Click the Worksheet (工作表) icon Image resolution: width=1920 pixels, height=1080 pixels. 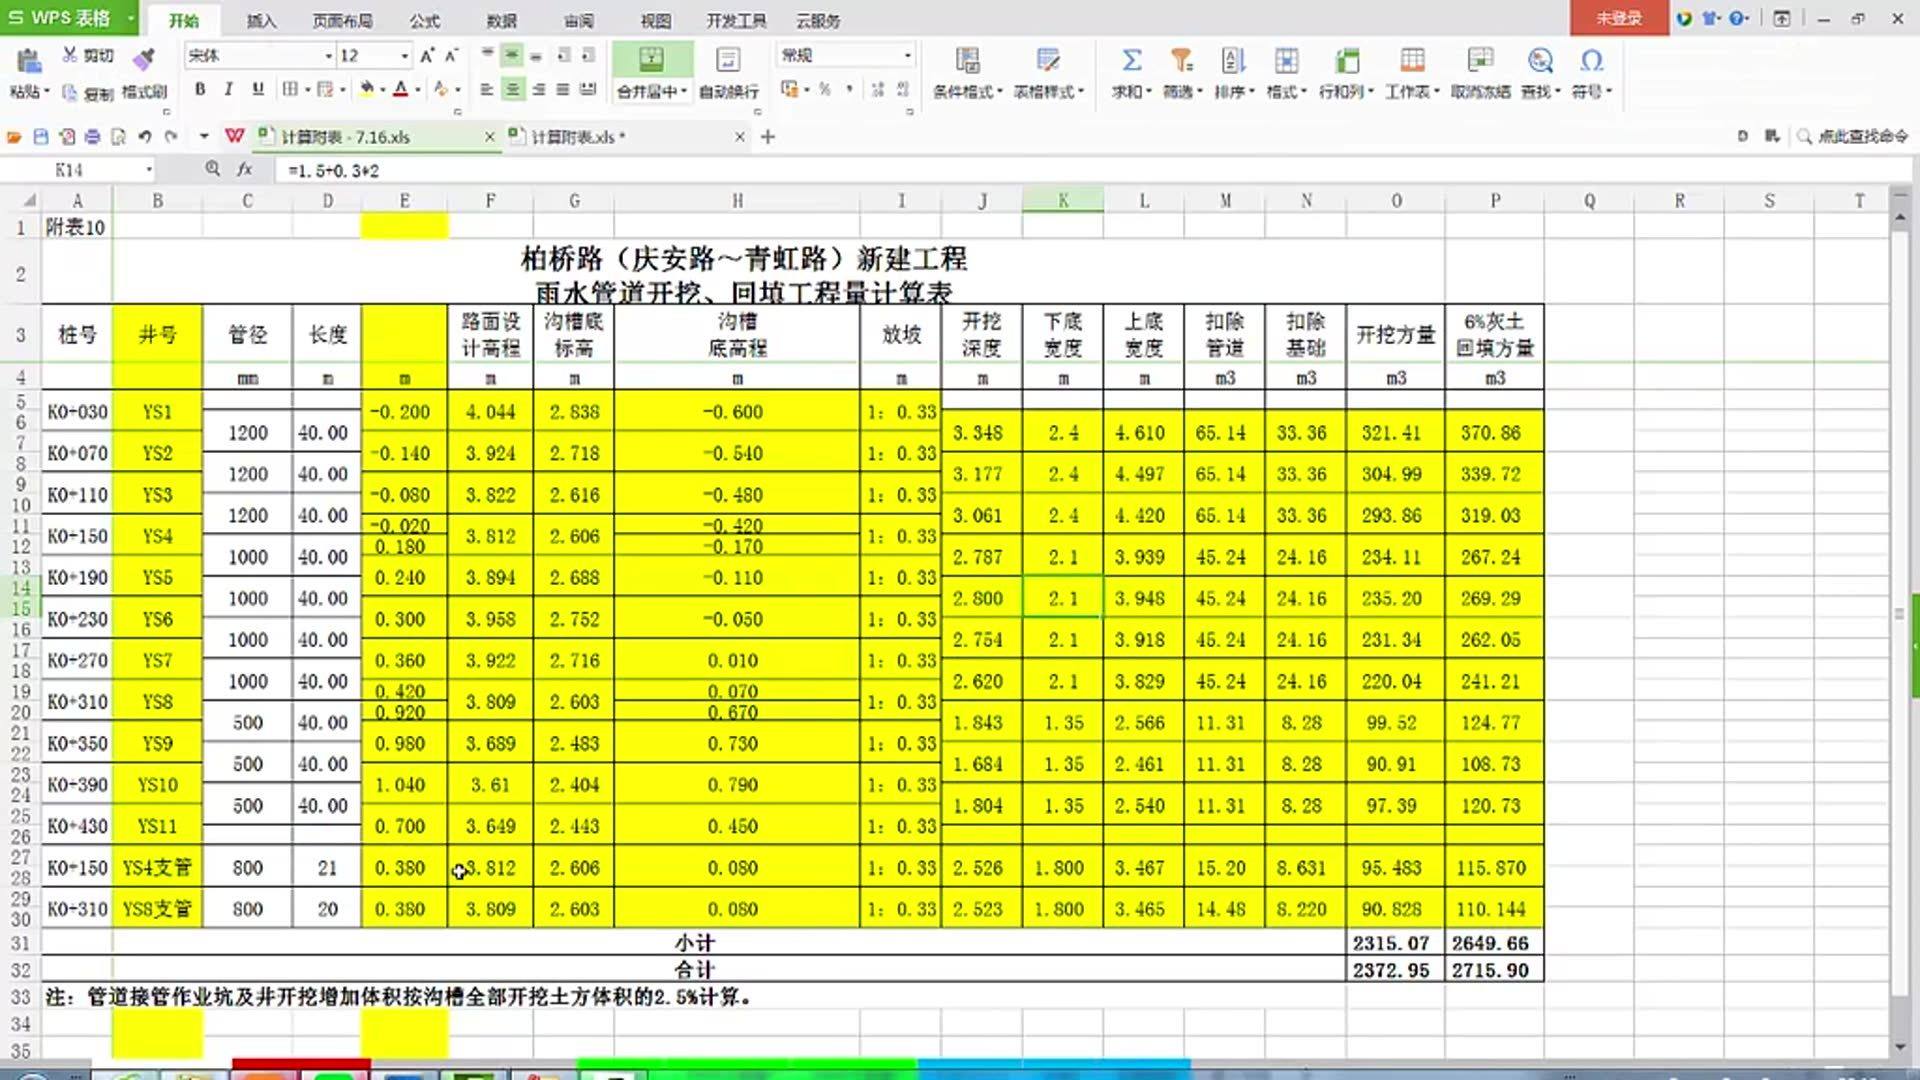(1412, 61)
